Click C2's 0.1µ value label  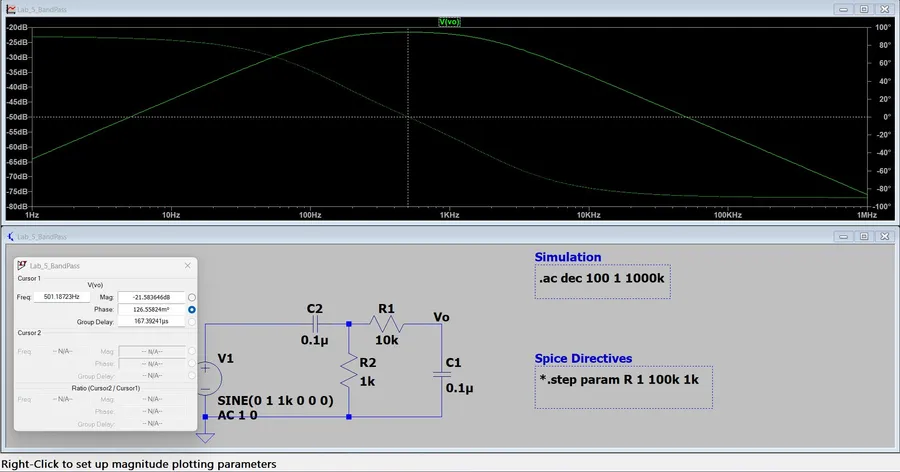click(x=315, y=341)
